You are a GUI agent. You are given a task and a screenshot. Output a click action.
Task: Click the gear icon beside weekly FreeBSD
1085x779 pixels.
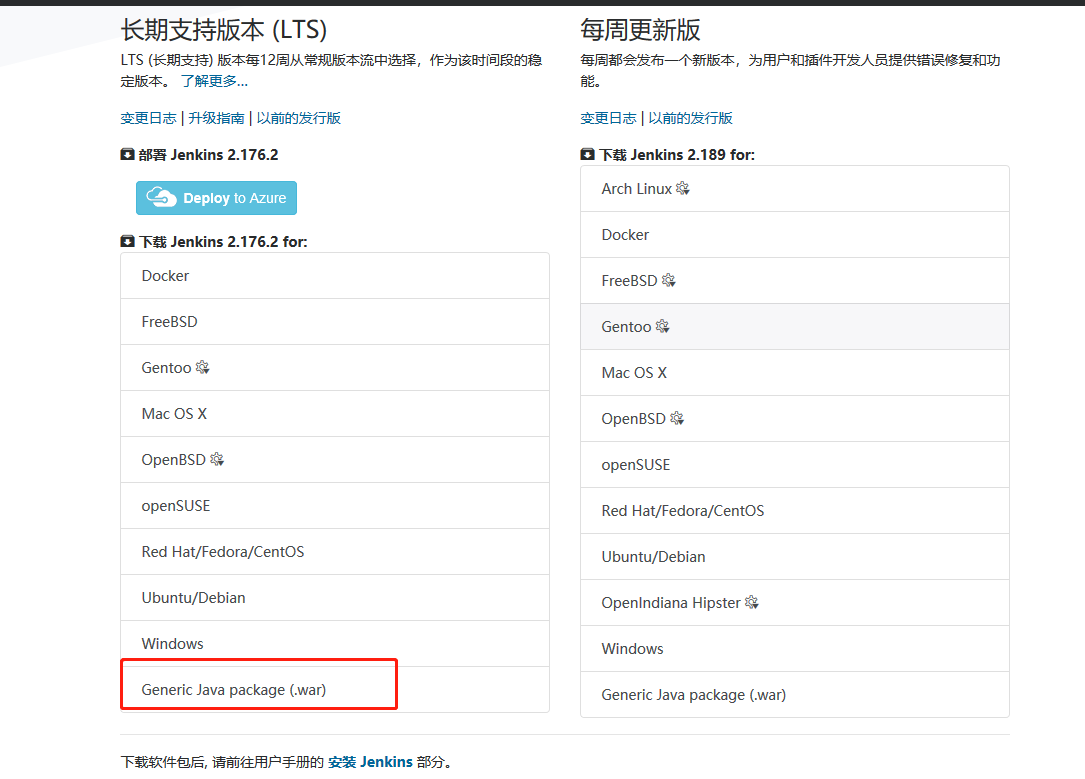tap(668, 280)
